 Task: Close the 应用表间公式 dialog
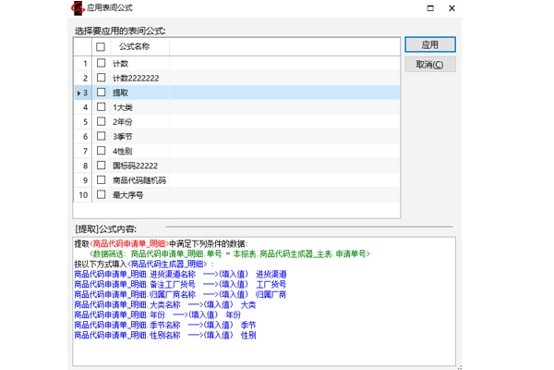(452, 8)
